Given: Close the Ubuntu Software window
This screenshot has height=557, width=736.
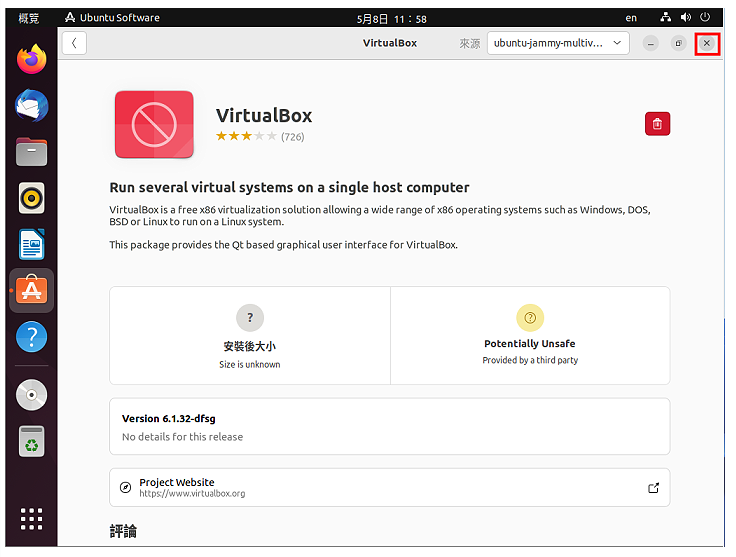Looking at the screenshot, I should click(707, 44).
